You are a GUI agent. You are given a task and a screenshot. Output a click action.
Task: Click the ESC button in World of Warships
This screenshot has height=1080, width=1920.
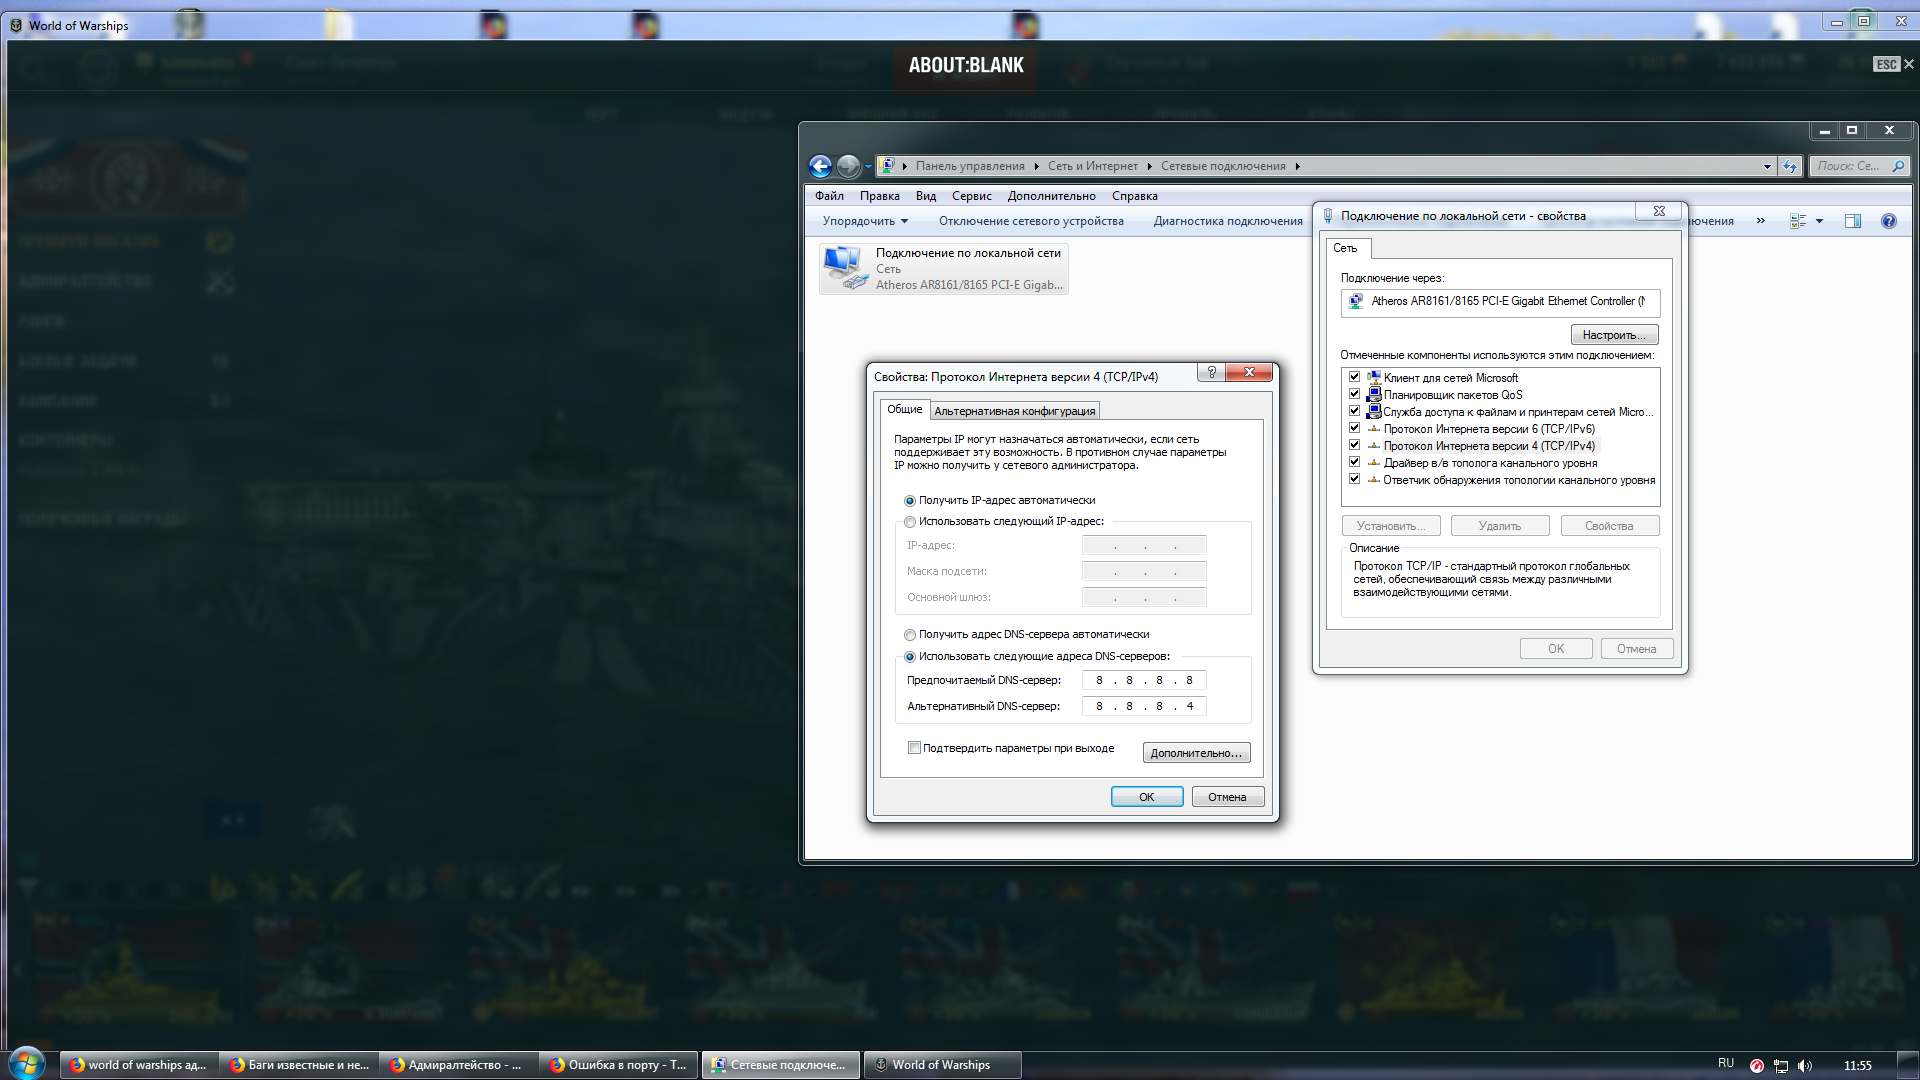pos(1886,64)
